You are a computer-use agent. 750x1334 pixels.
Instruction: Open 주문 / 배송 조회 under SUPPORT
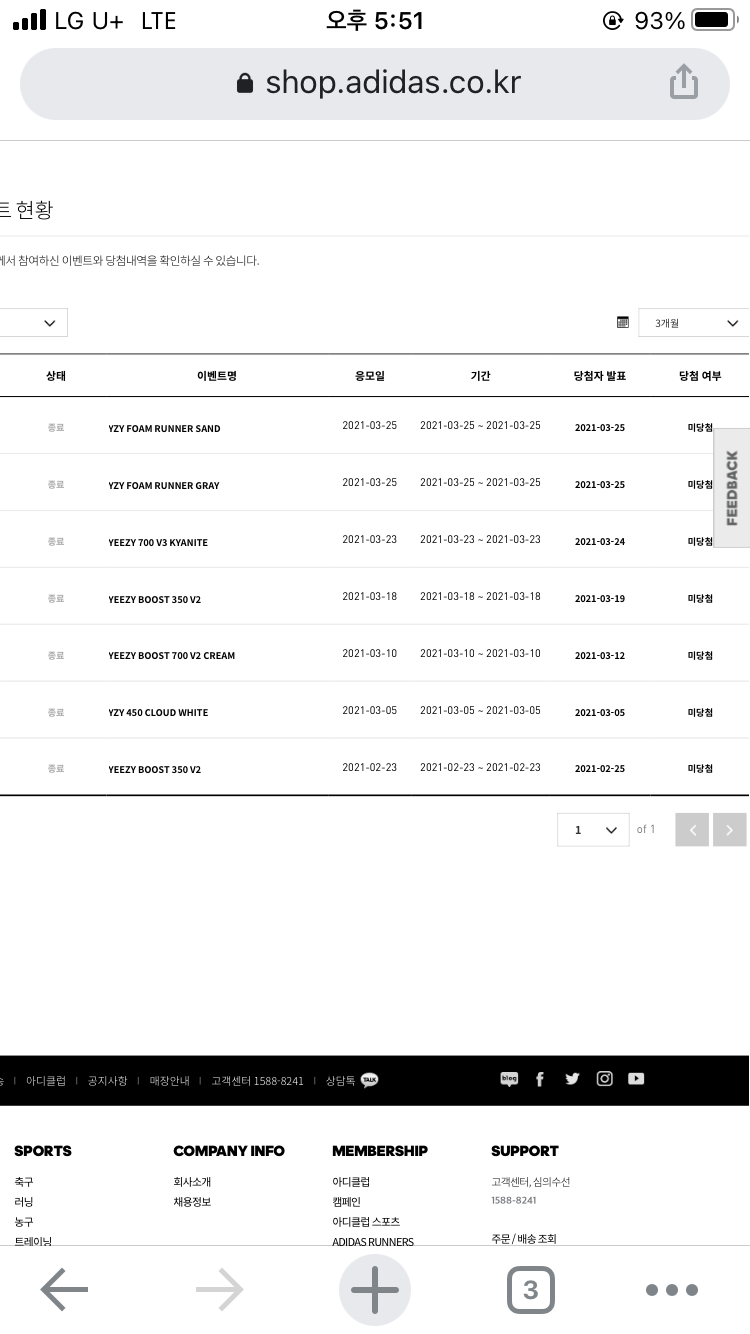coord(524,1239)
